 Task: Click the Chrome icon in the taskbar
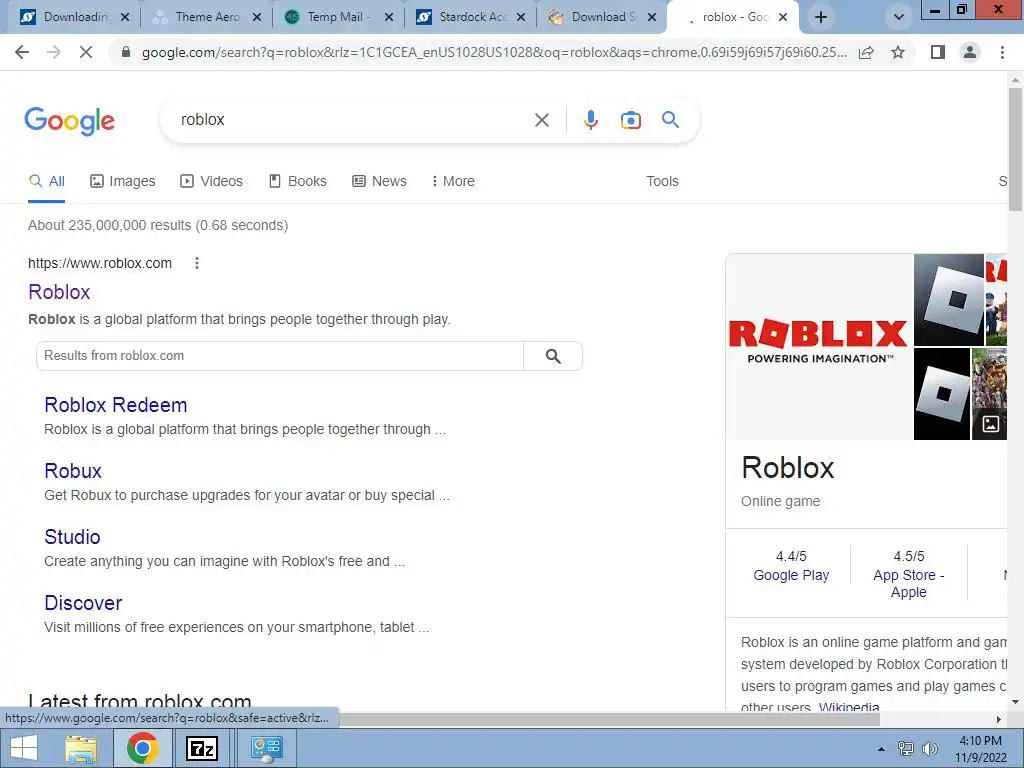[x=142, y=748]
